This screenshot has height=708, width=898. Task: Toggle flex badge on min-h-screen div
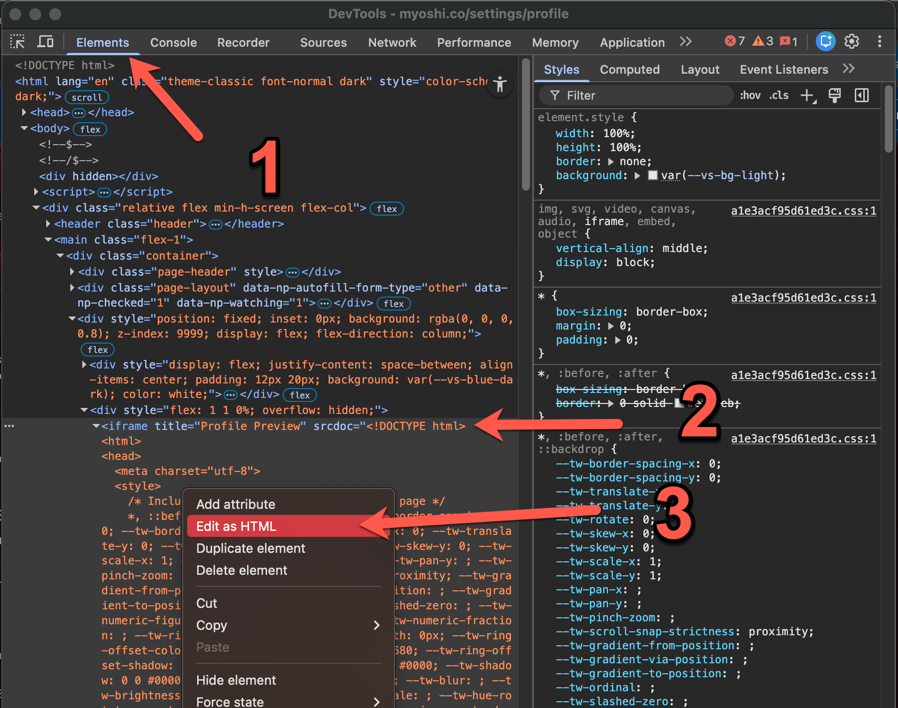387,209
